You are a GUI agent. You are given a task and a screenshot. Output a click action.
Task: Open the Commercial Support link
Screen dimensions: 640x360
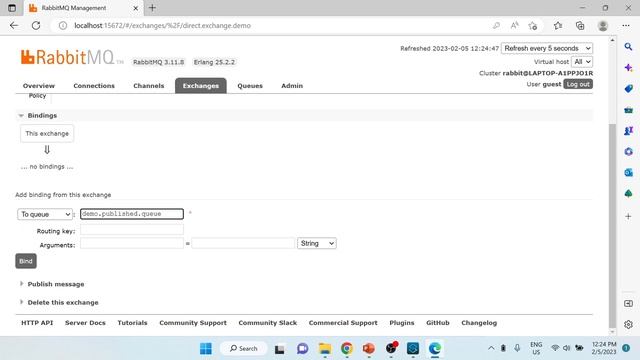[343, 323]
